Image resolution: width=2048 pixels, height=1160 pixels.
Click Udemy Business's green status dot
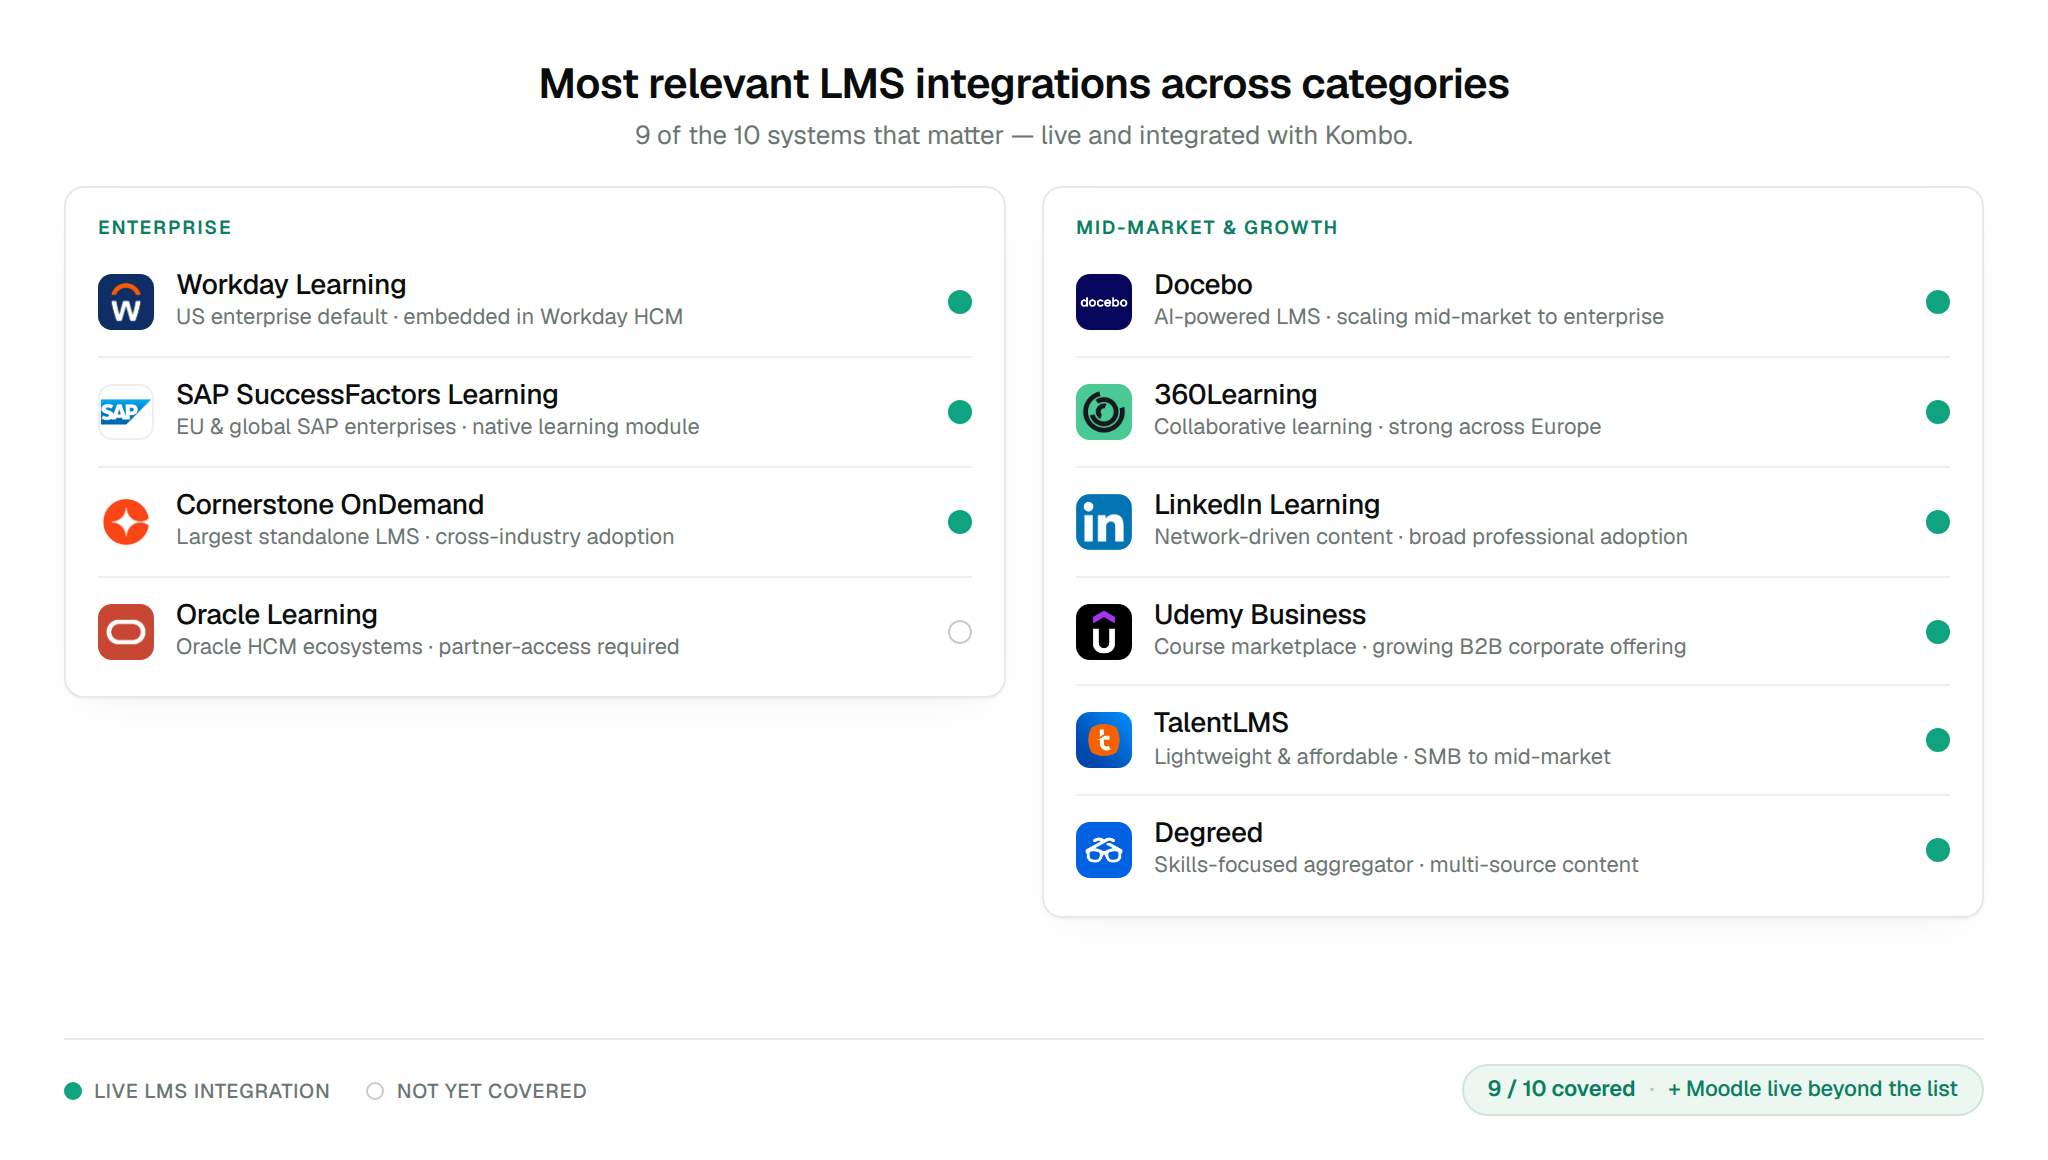click(1938, 632)
